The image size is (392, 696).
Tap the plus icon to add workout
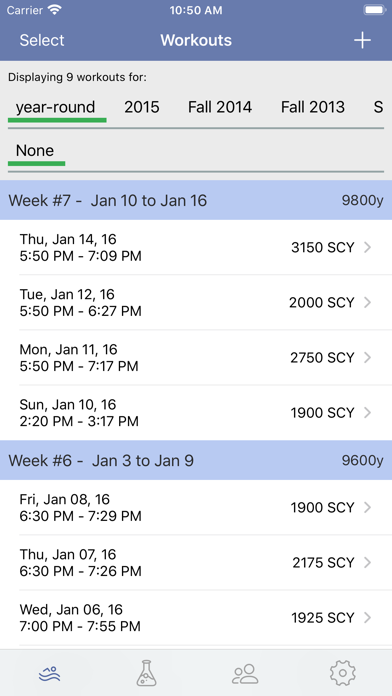(x=362, y=40)
